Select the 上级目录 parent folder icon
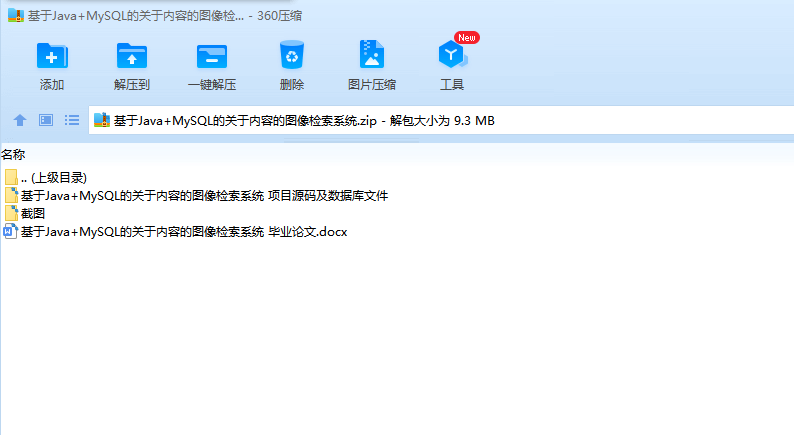The height and width of the screenshot is (435, 794). [11, 177]
